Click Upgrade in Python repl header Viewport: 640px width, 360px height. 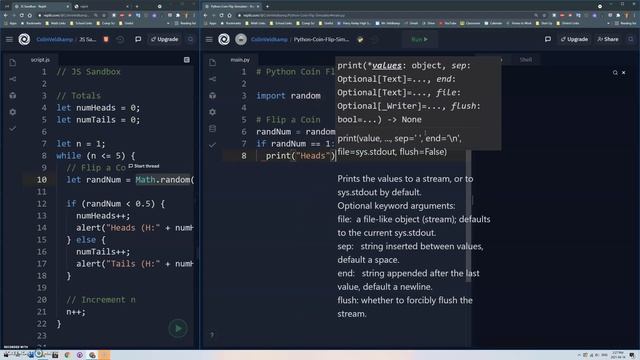tap(574, 40)
